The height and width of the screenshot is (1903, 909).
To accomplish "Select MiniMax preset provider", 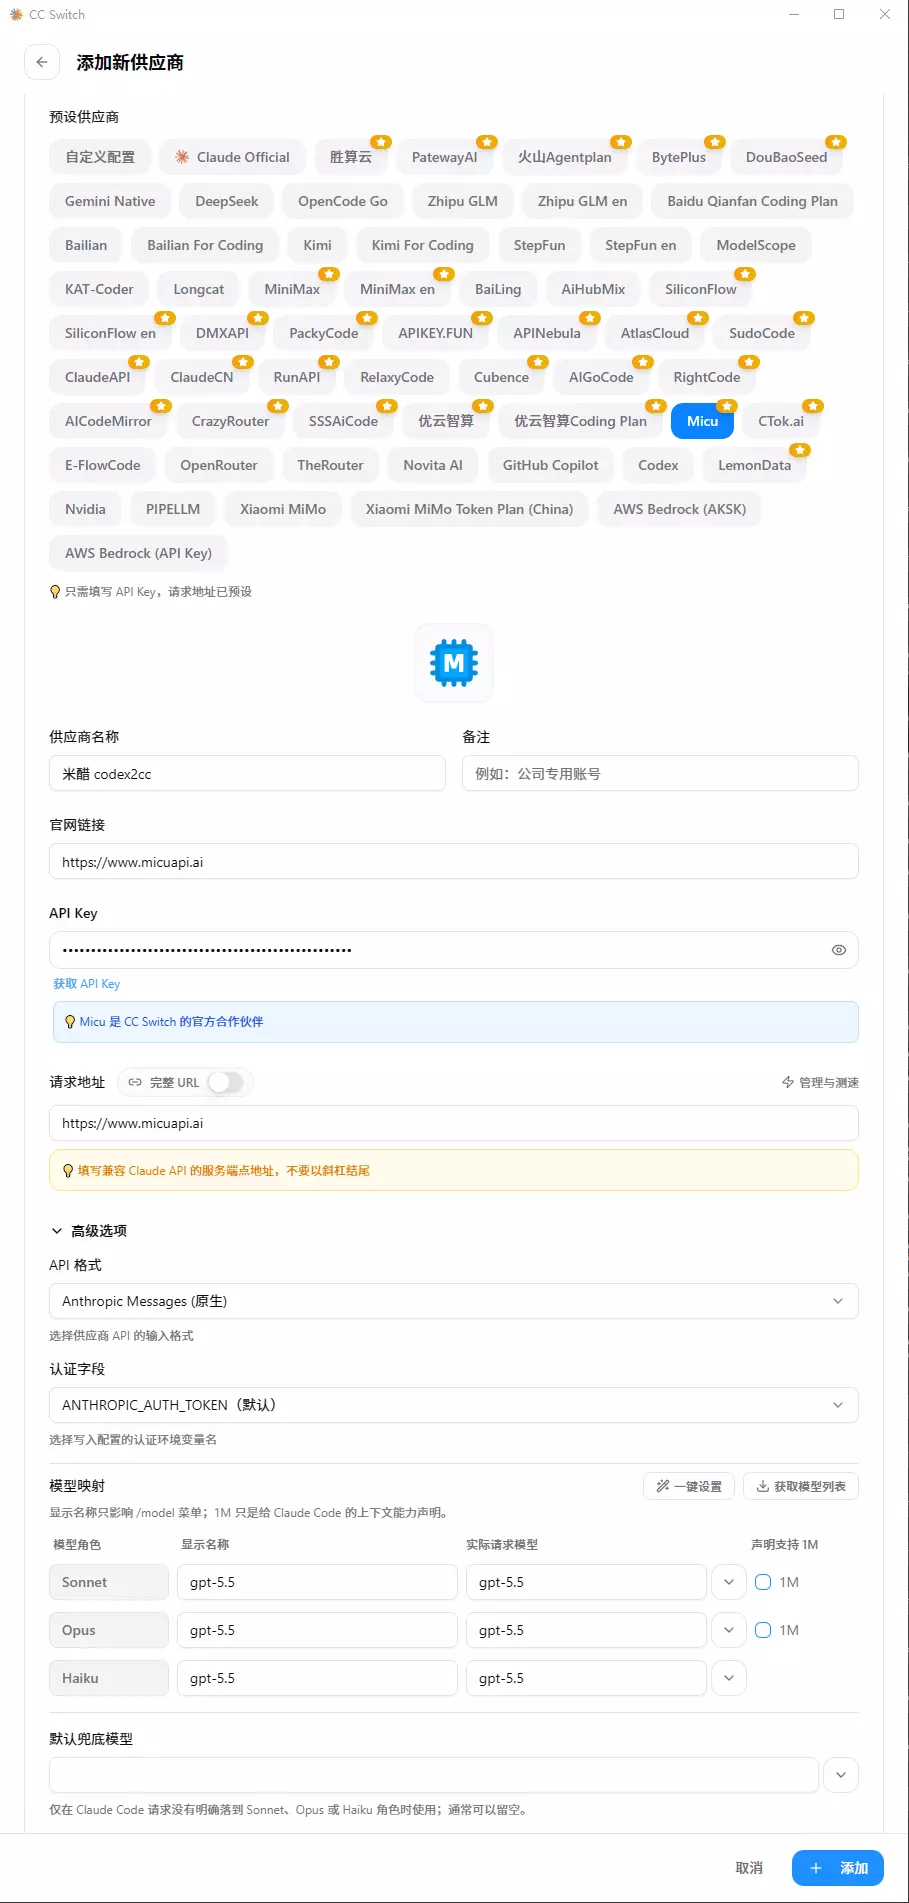I will point(292,289).
